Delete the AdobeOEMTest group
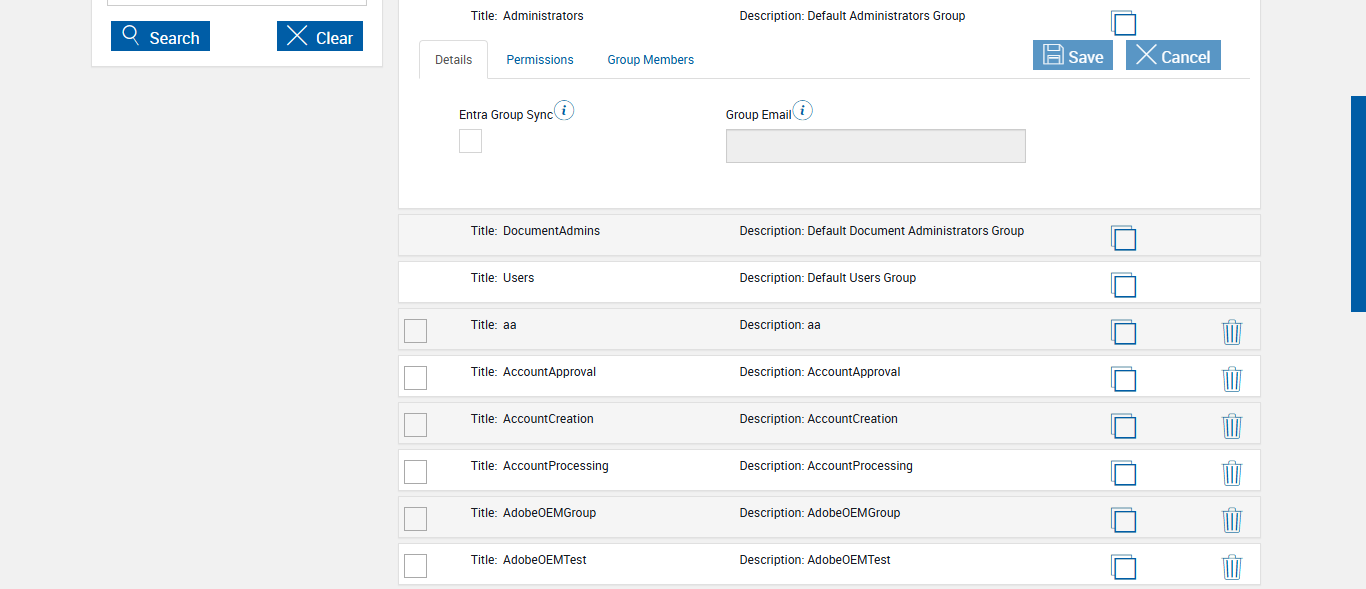This screenshot has width=1366, height=589. coord(1232,567)
